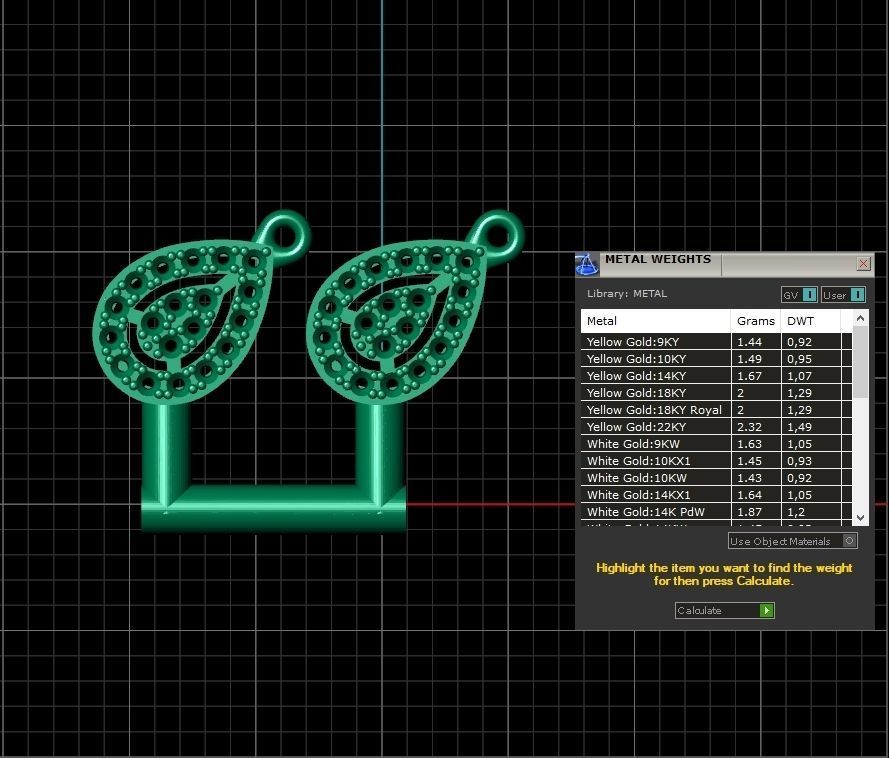Select Yellow Gold:18KY row
The width and height of the screenshot is (889, 758).
(x=716, y=393)
